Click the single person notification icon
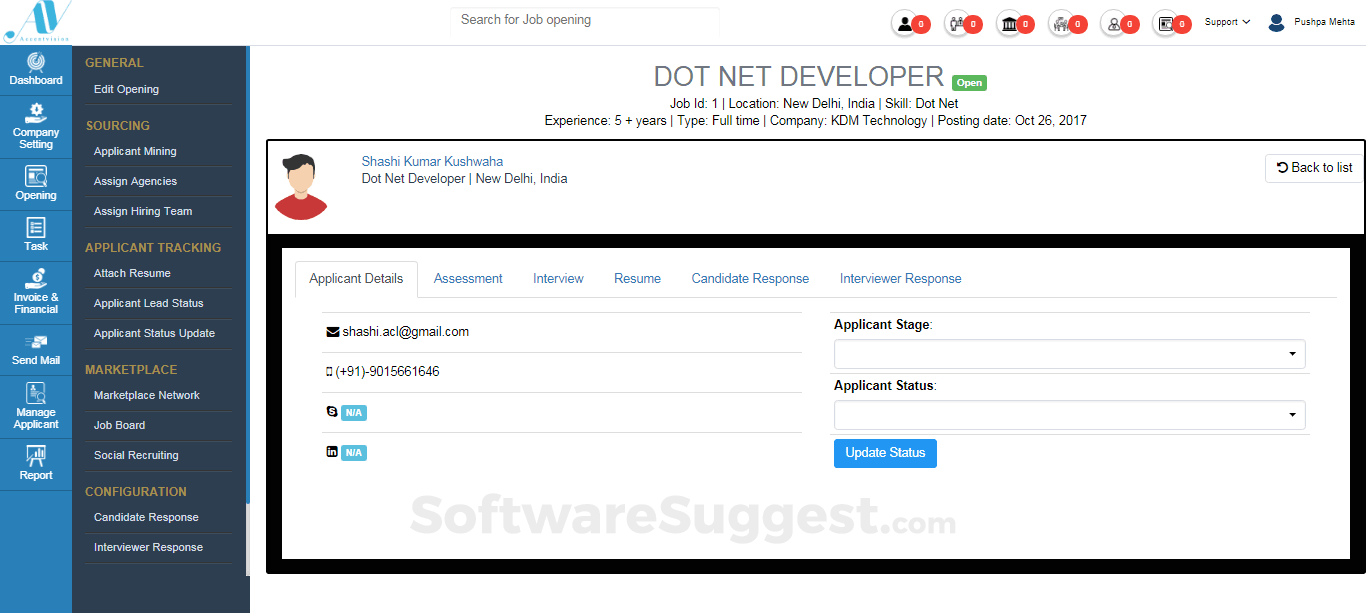This screenshot has width=1366, height=613. coord(905,24)
